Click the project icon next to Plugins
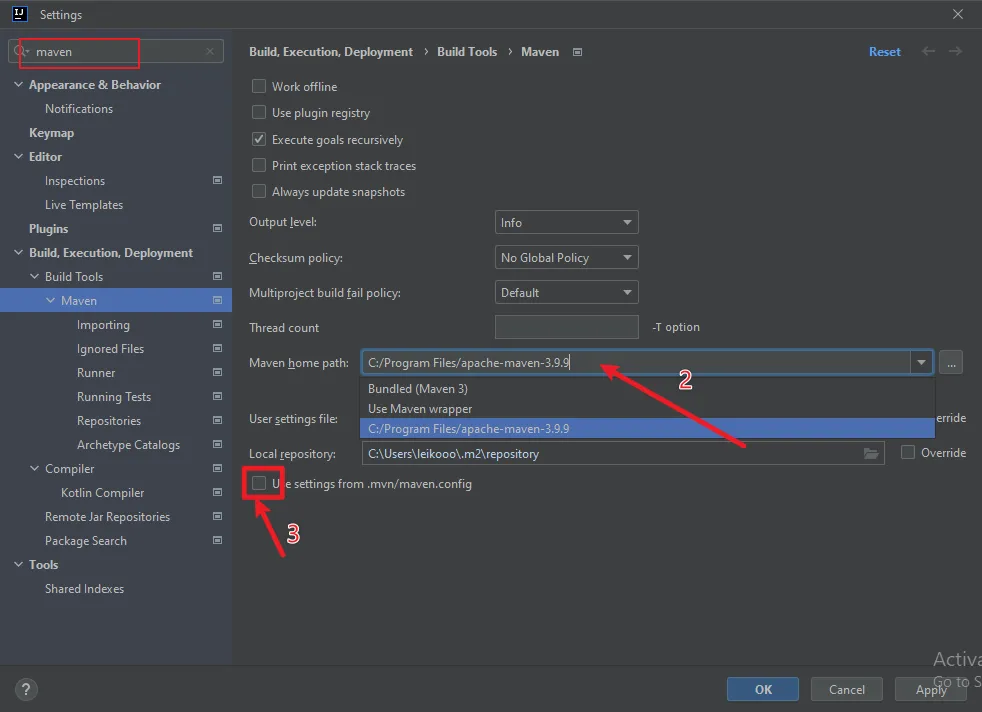Image resolution: width=982 pixels, height=712 pixels. (217, 229)
